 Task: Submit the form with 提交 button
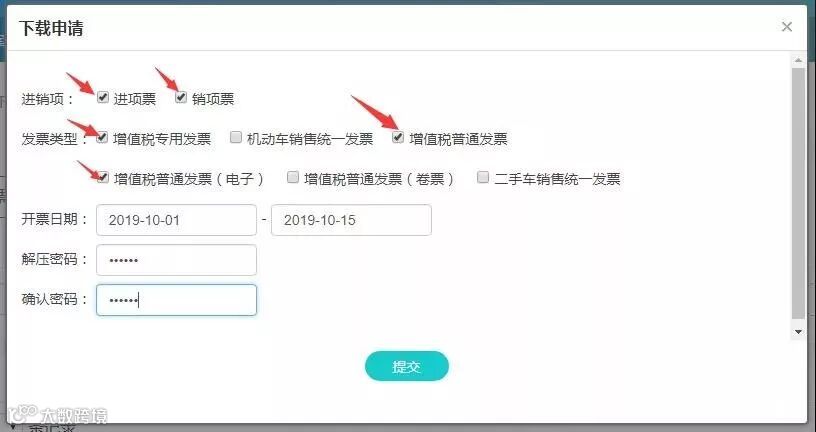point(406,366)
